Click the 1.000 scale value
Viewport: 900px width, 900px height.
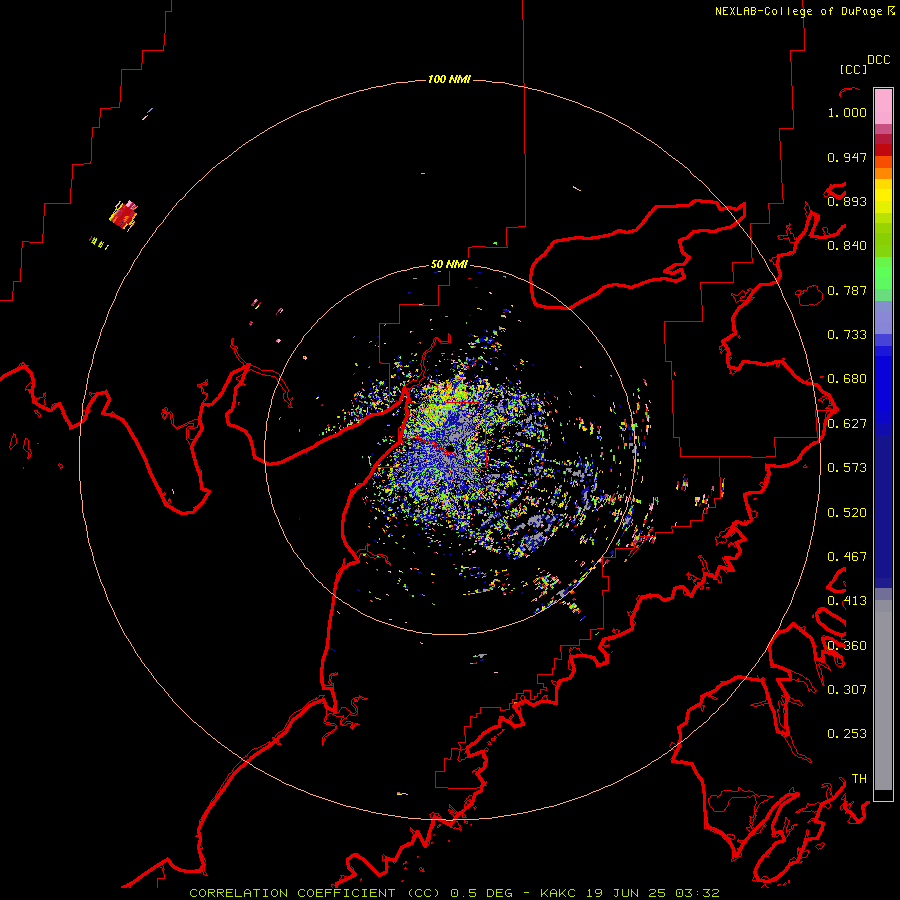(x=847, y=112)
